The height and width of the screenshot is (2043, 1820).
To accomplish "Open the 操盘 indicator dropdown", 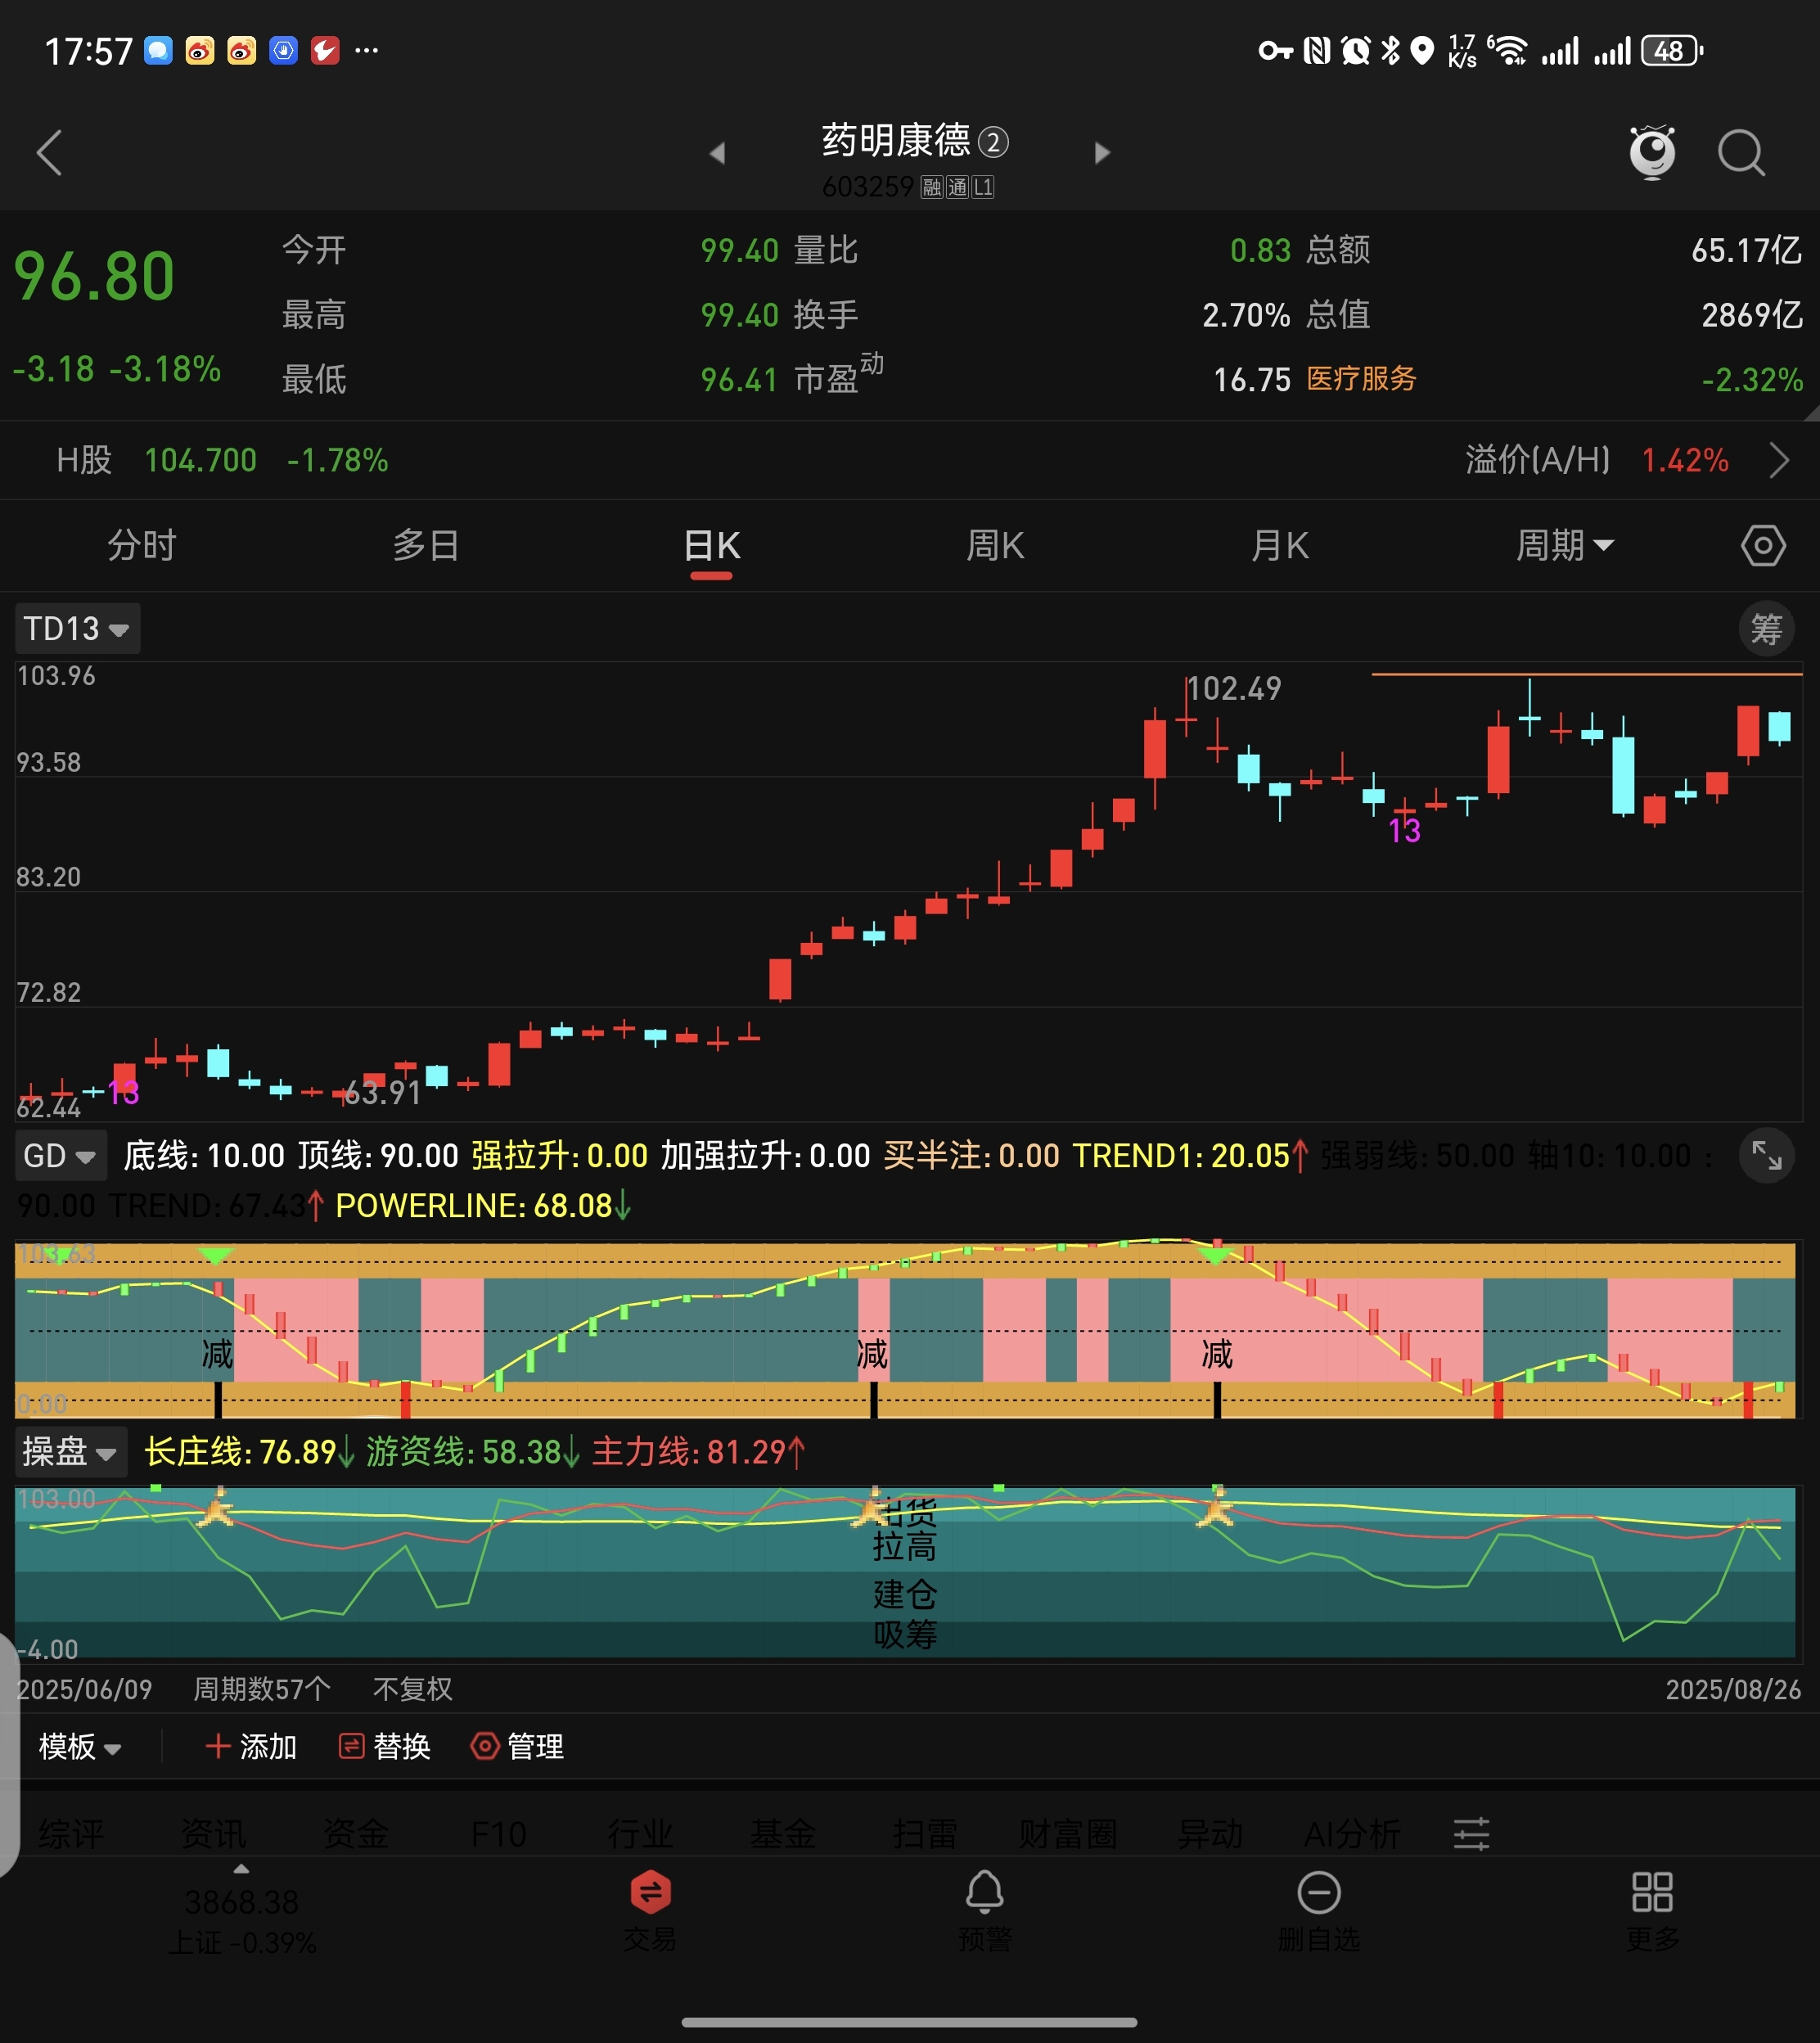I will tap(70, 1451).
